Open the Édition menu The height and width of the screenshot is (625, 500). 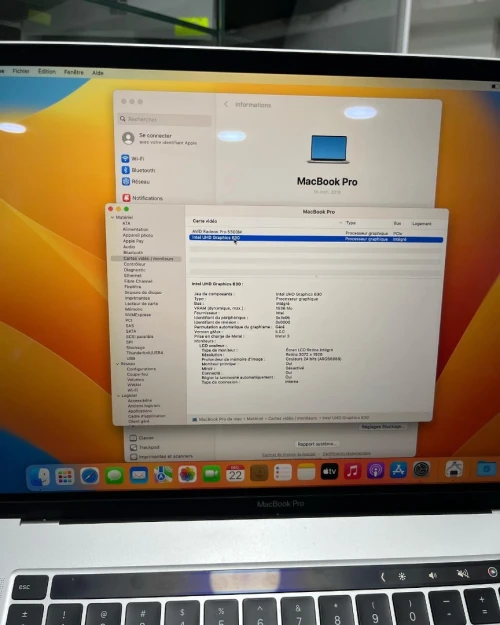47,71
